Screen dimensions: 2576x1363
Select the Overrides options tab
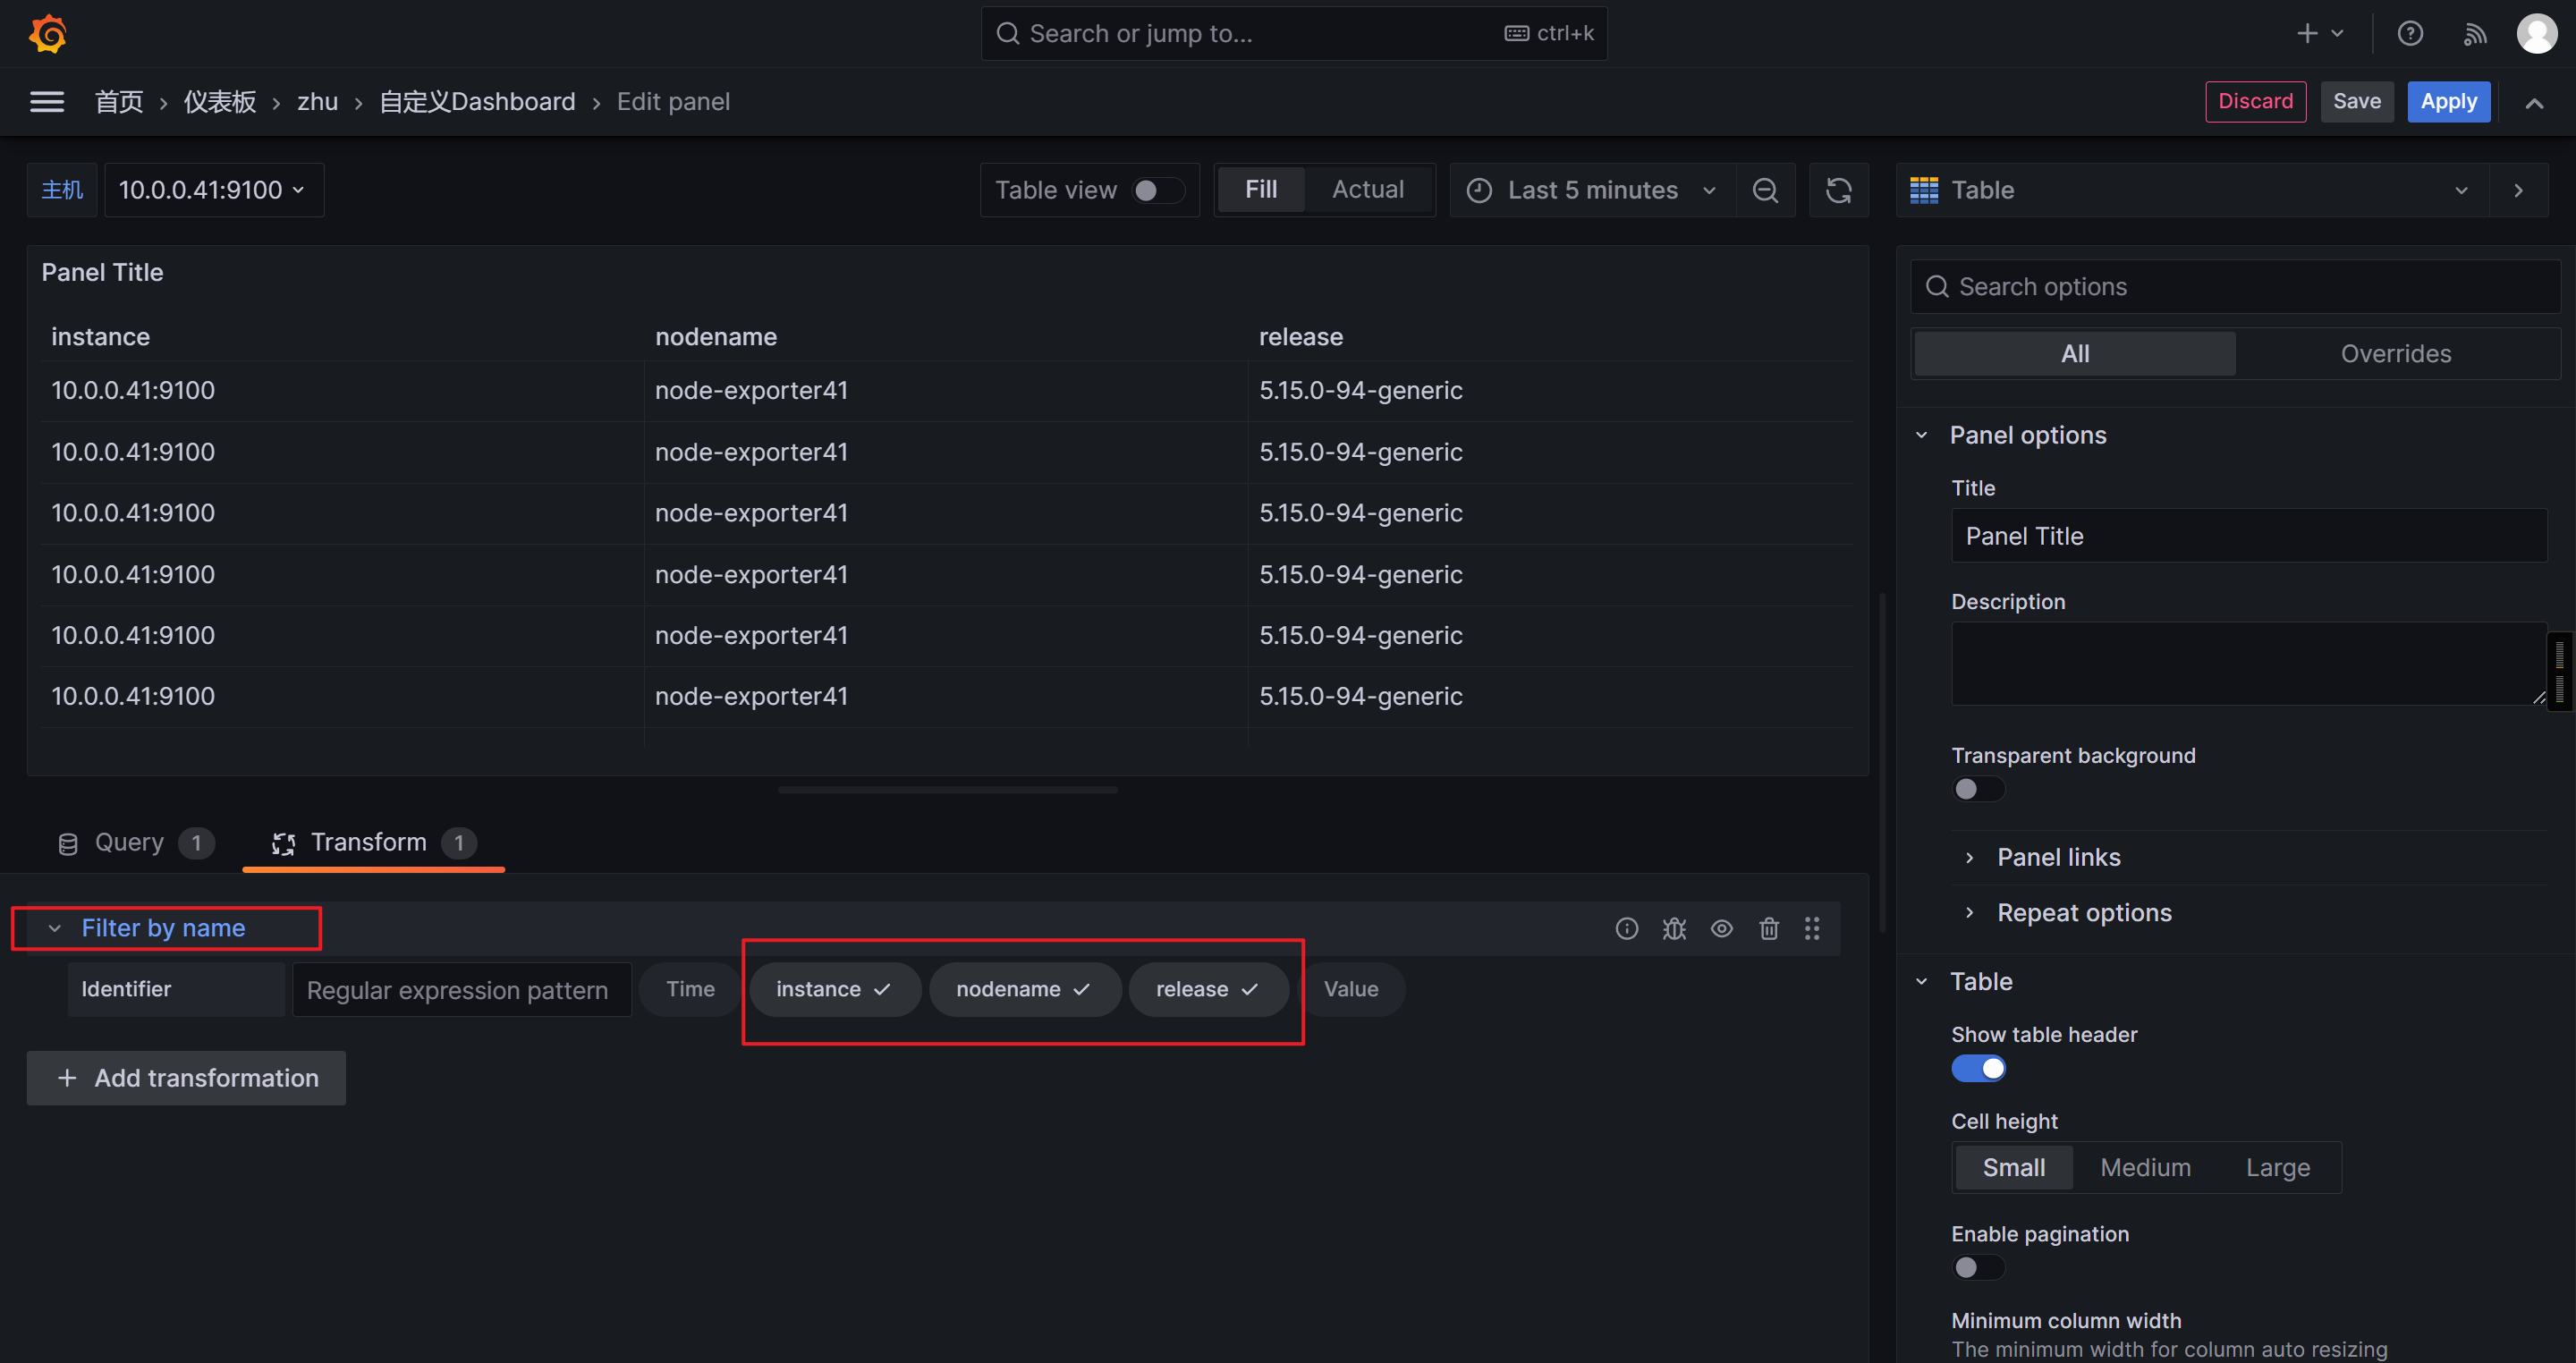pos(2395,354)
